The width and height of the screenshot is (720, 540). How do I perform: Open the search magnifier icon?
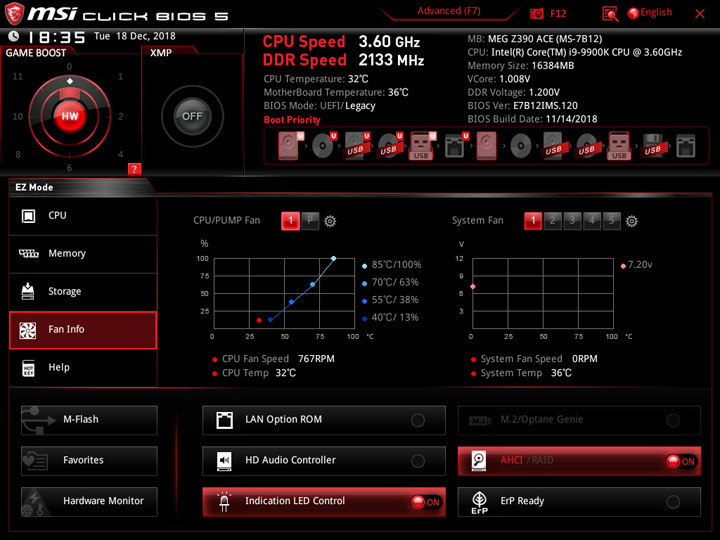[610, 14]
